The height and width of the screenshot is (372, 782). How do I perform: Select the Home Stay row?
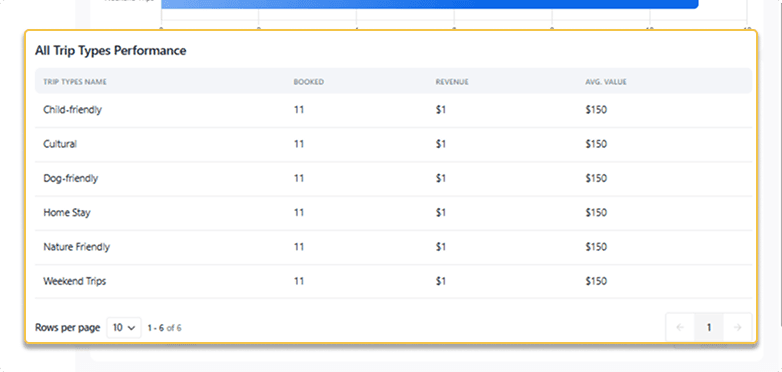coord(393,213)
